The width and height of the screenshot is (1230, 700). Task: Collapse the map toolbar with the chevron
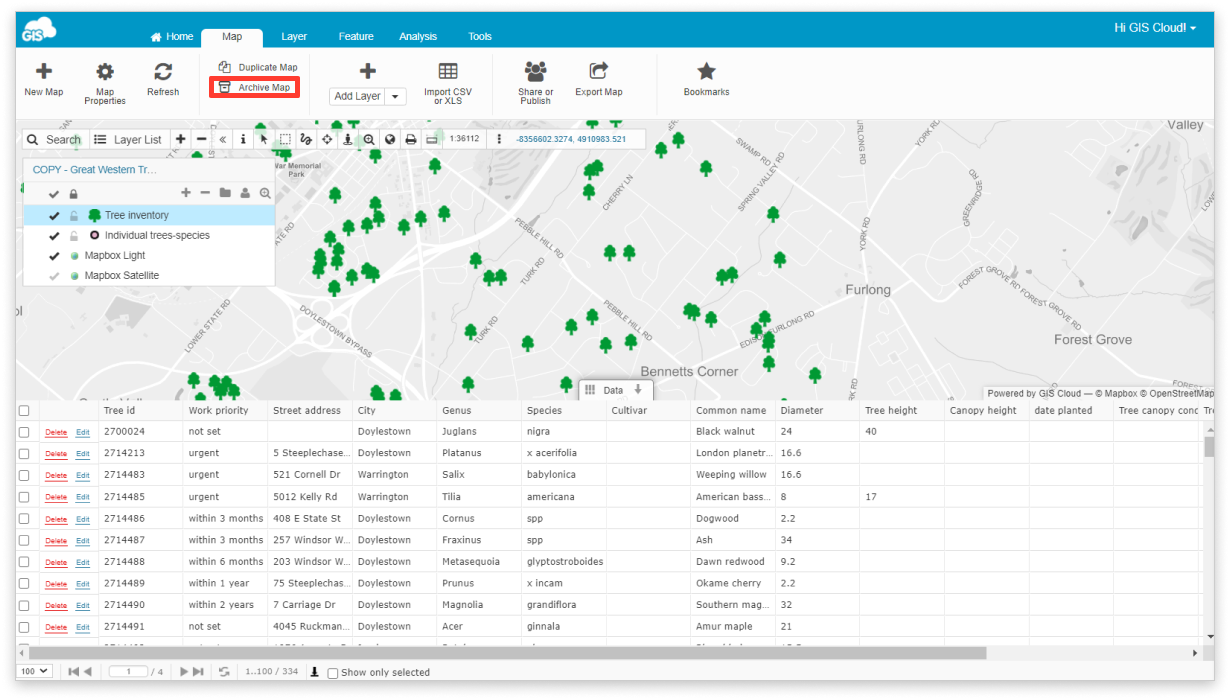pyautogui.click(x=222, y=139)
